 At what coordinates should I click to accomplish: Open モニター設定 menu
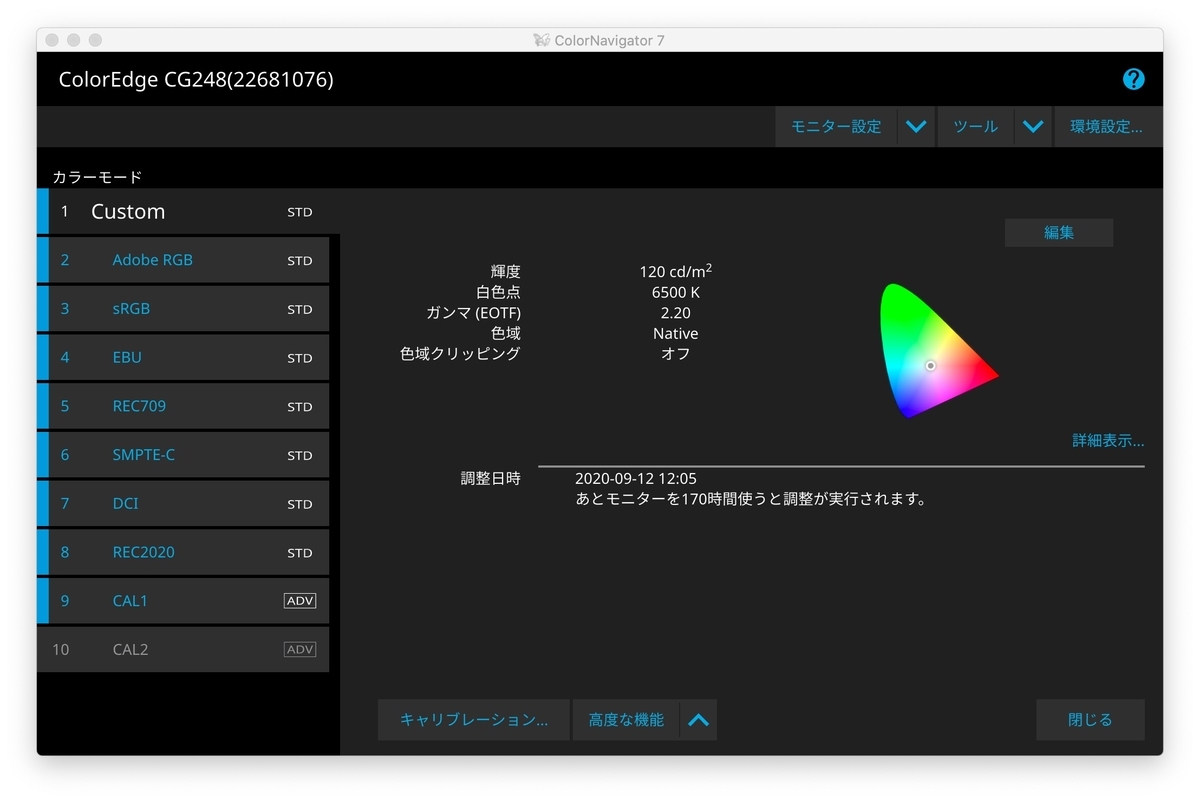point(836,127)
